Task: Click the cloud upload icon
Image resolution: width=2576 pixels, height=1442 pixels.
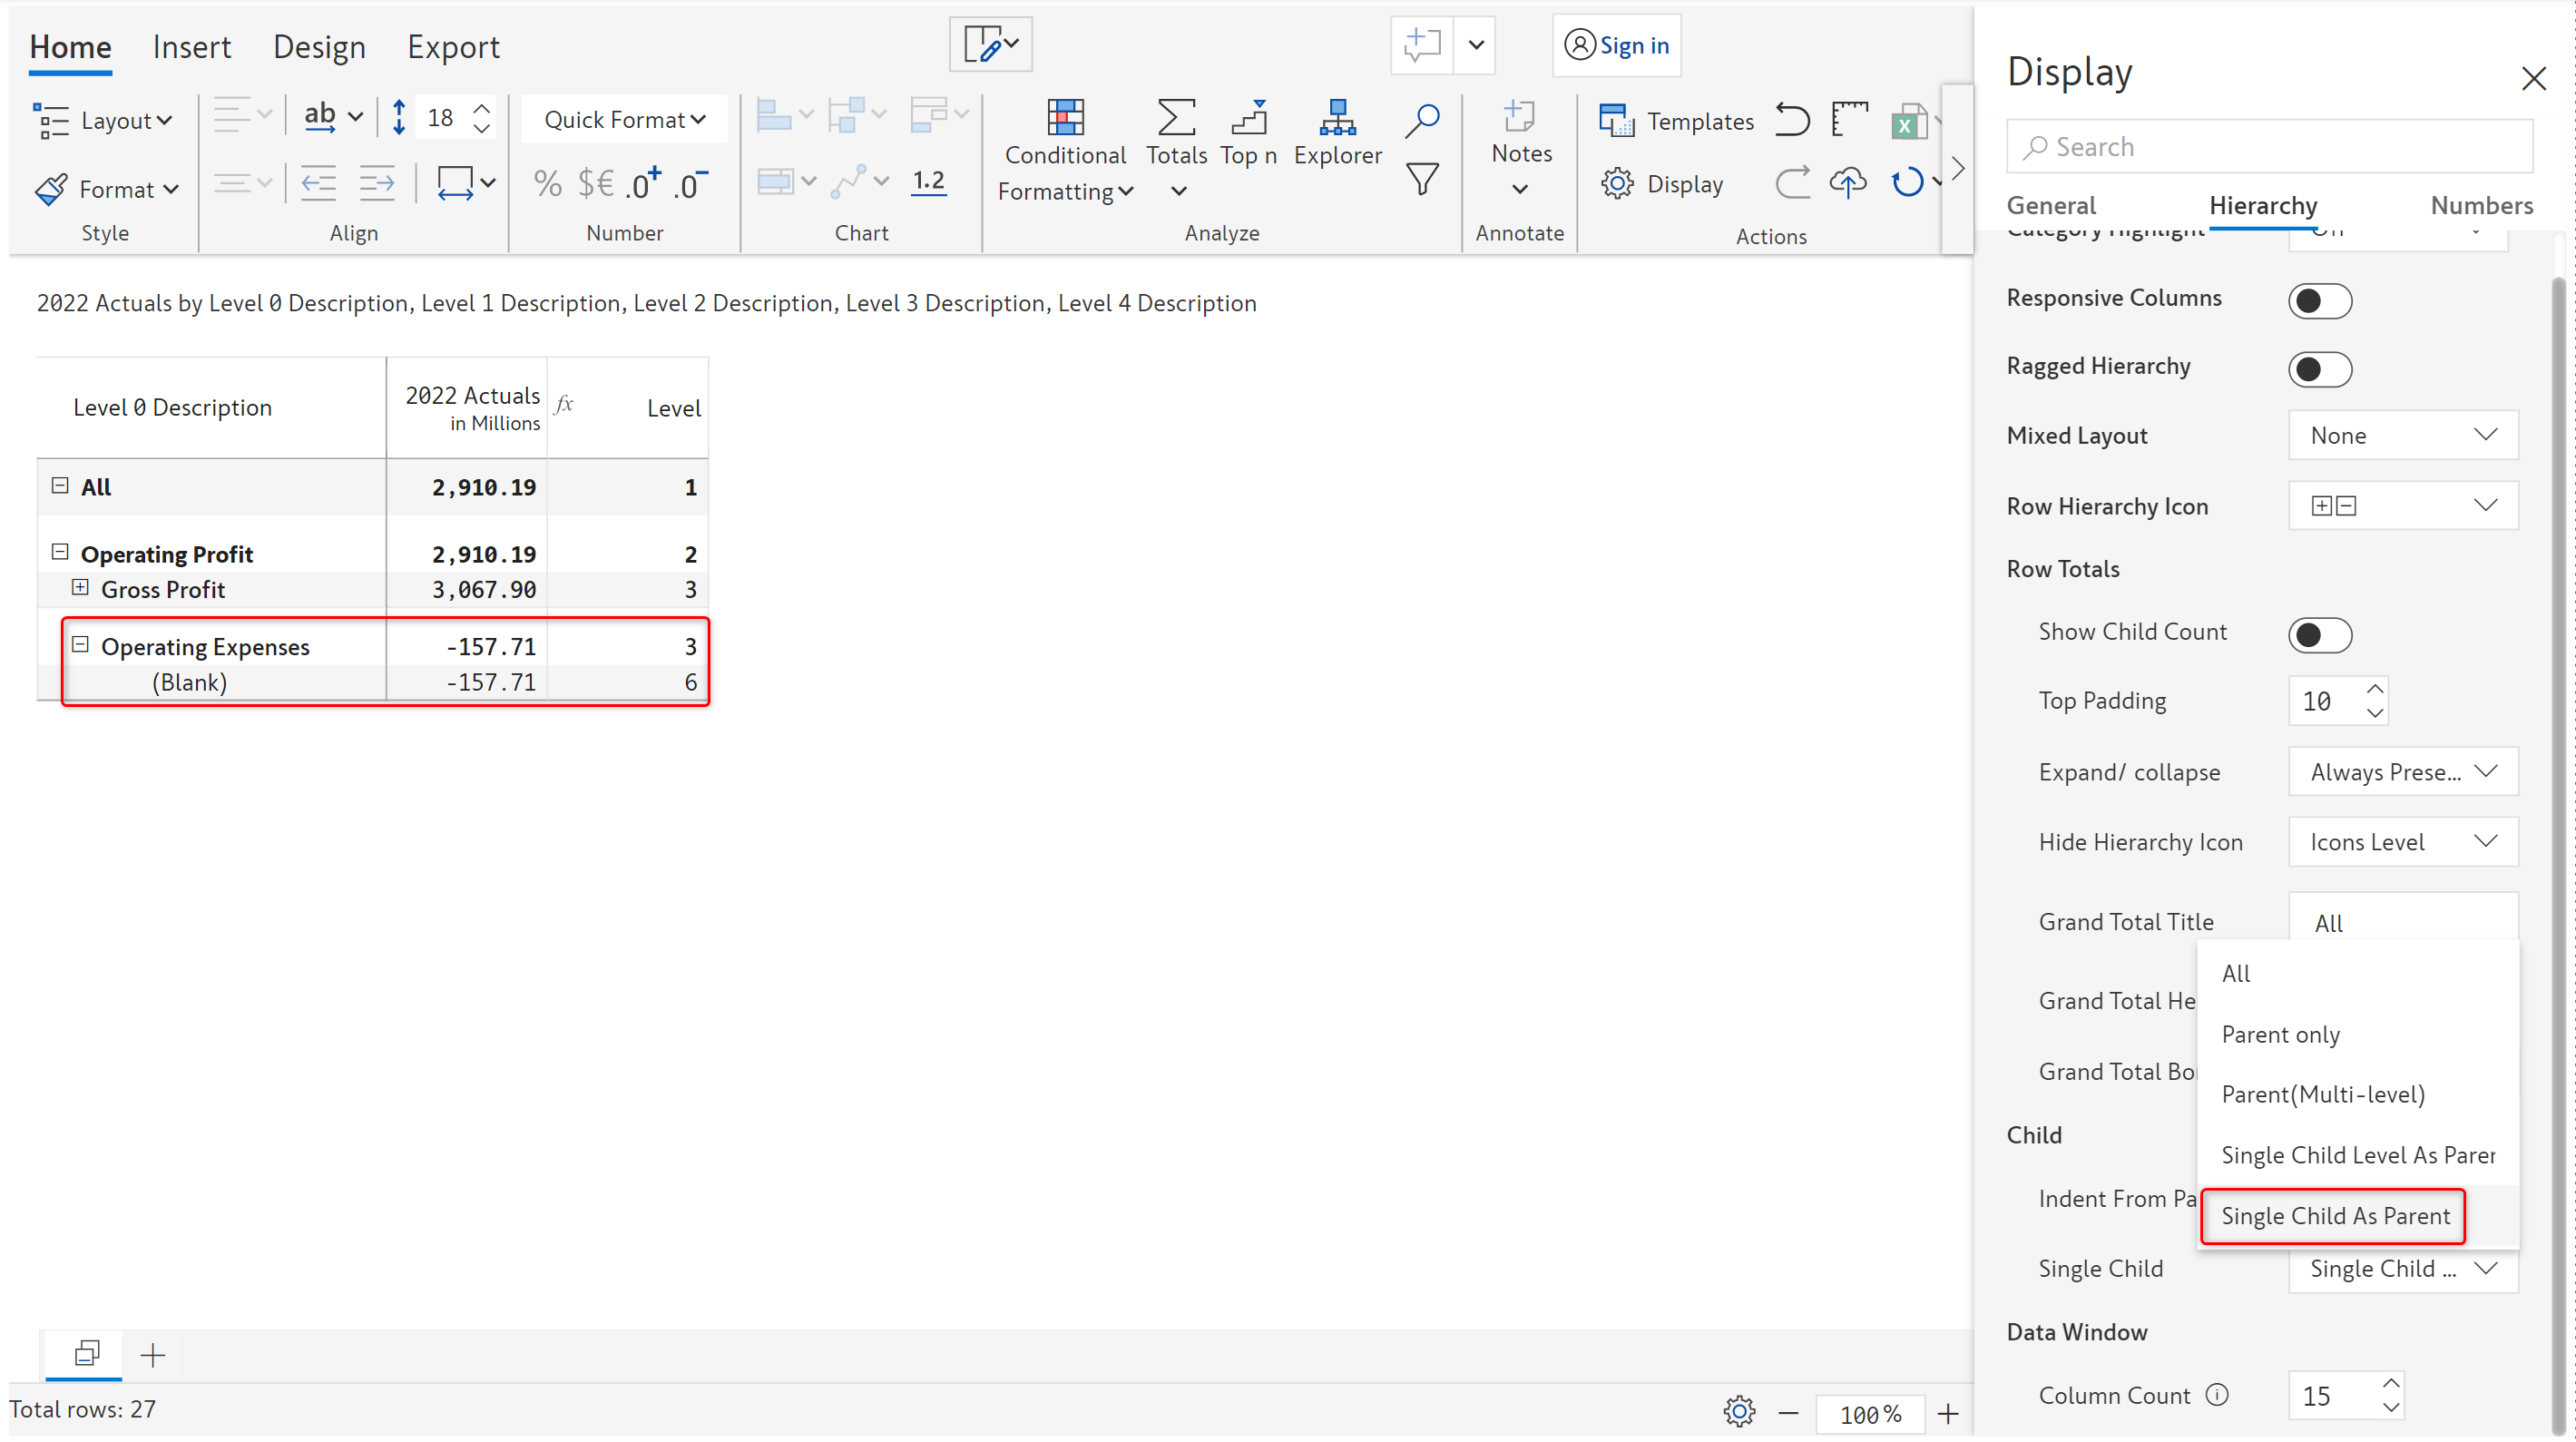Action: pos(1848,183)
